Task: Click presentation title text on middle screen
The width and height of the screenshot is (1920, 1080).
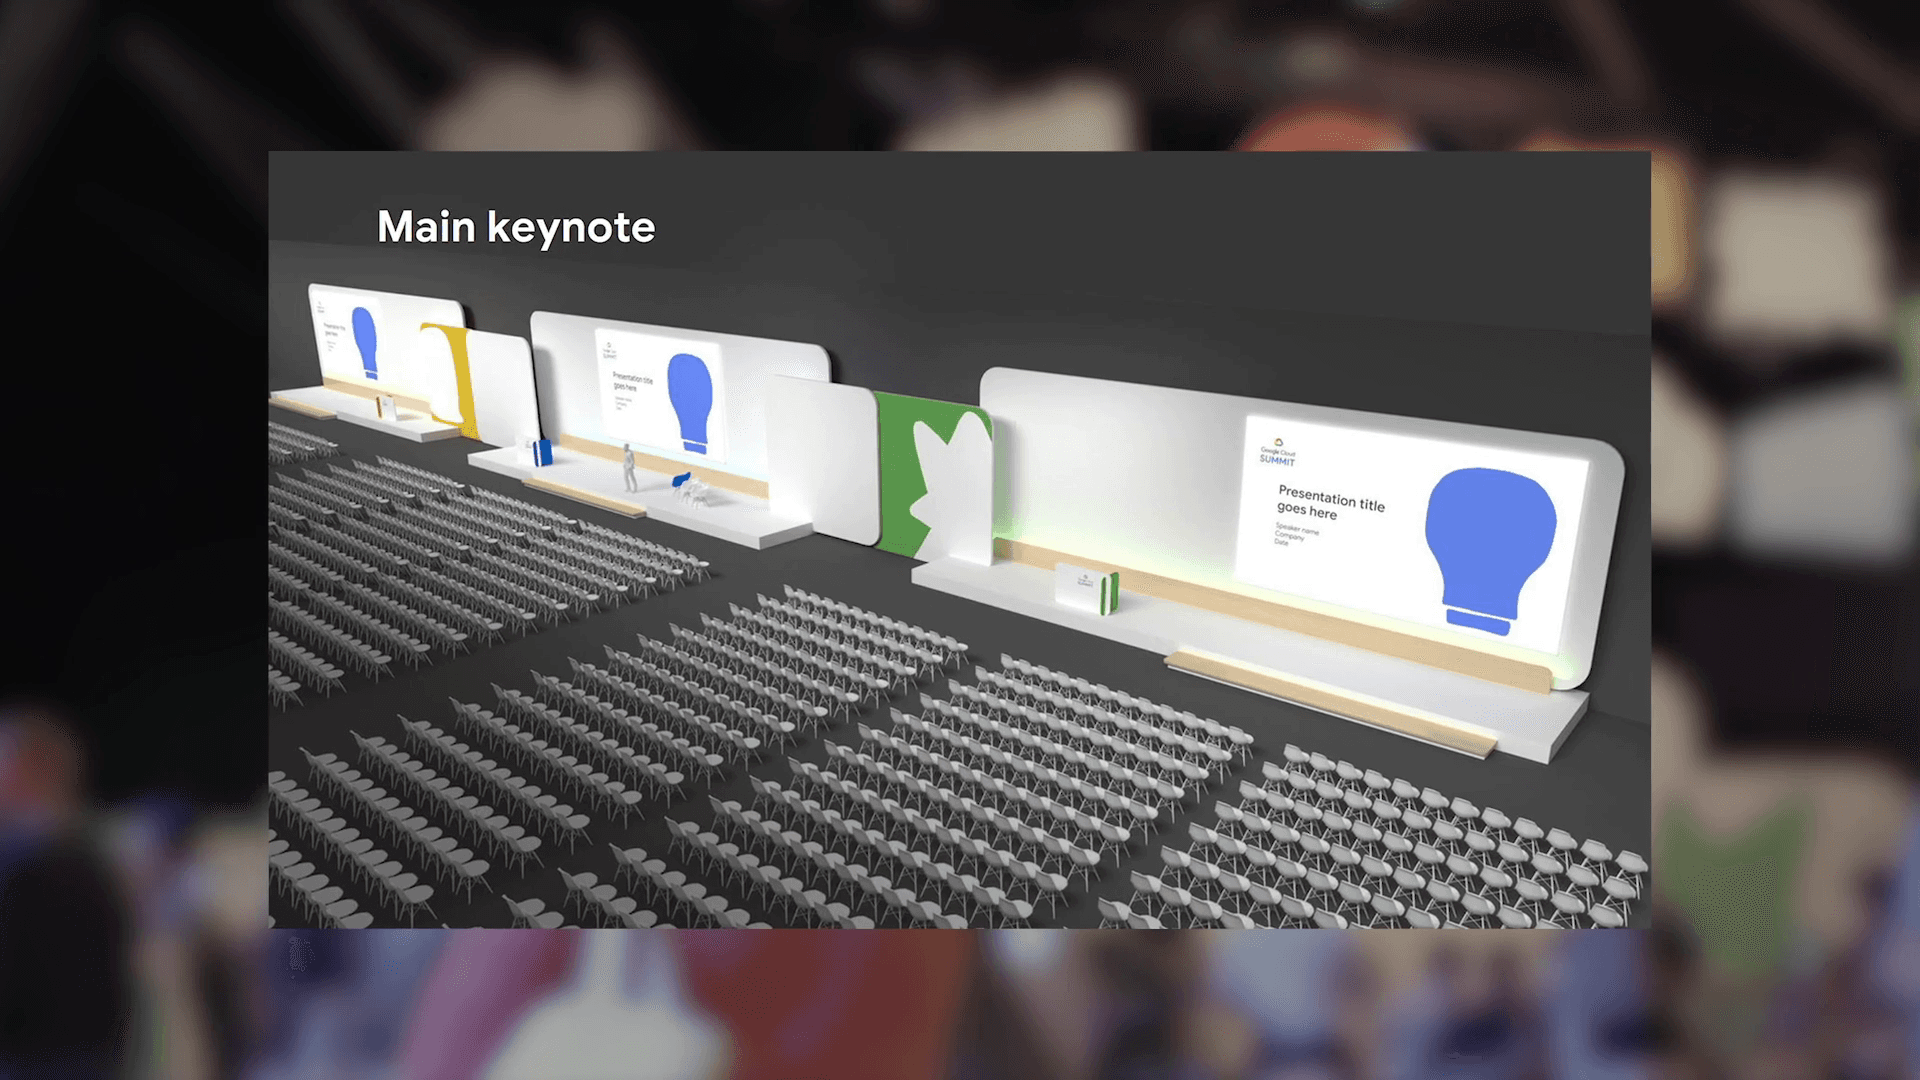Action: 631,382
